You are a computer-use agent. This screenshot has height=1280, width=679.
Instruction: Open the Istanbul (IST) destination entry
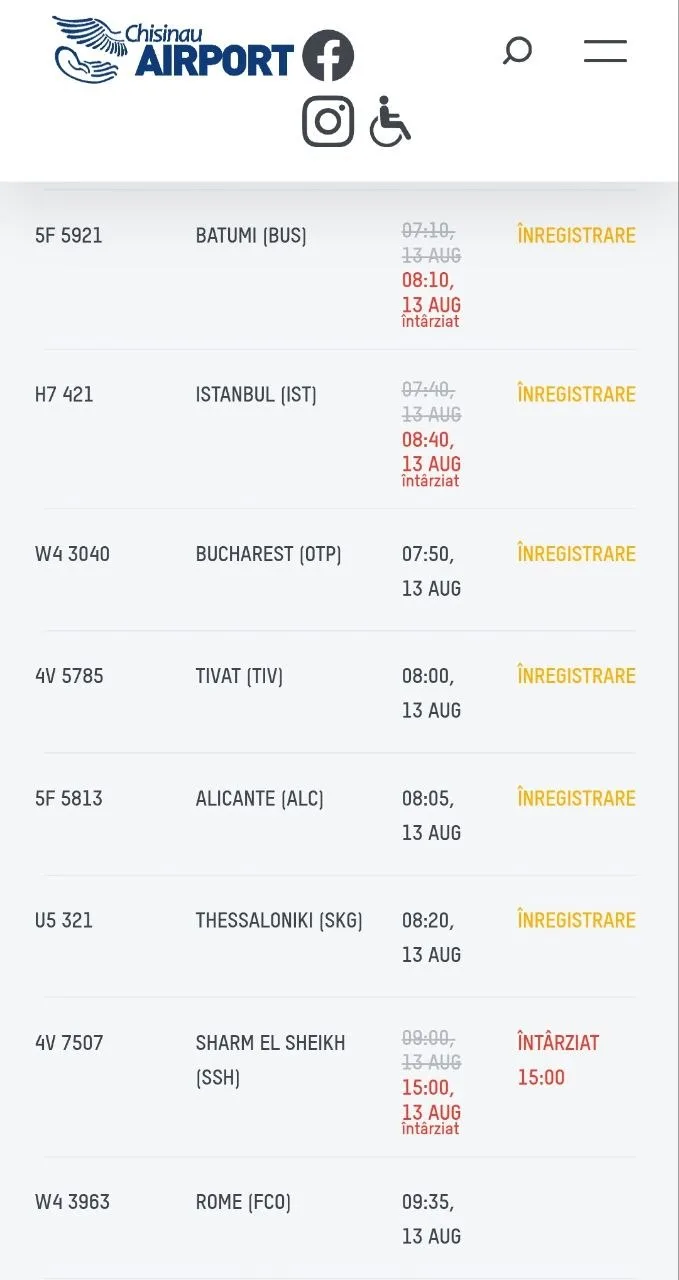click(256, 395)
